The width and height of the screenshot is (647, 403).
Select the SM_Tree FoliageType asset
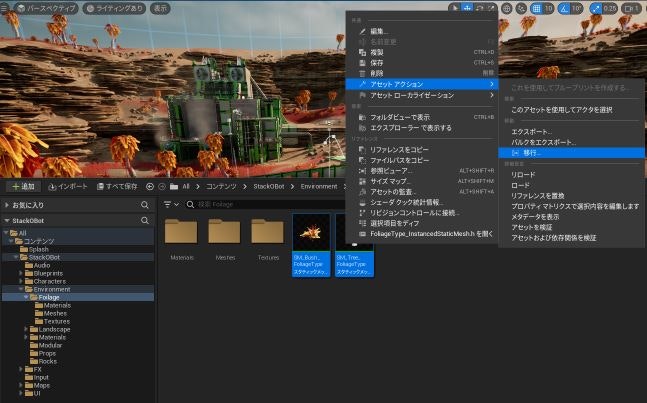coord(355,245)
